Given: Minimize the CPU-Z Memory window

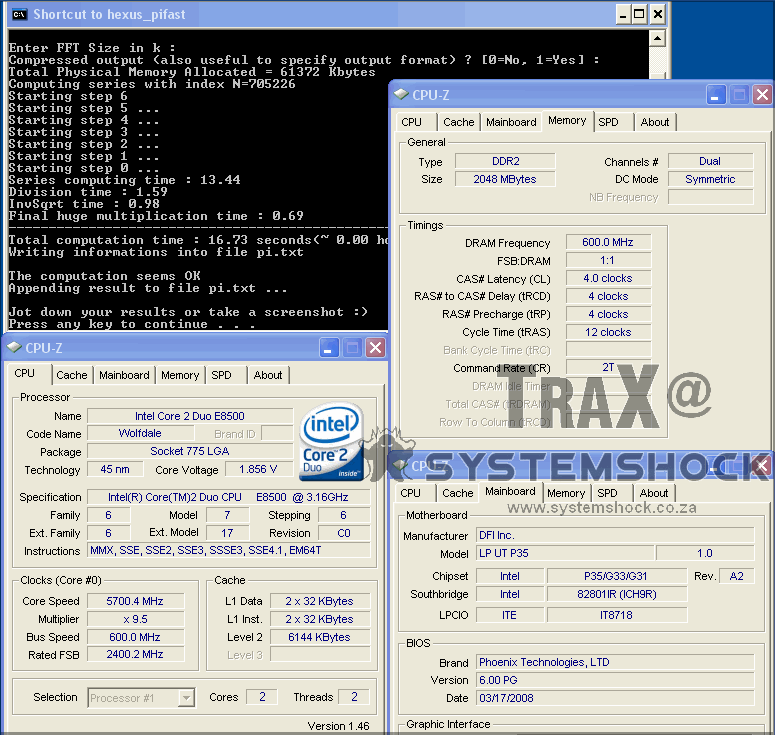Looking at the screenshot, I should [715, 95].
